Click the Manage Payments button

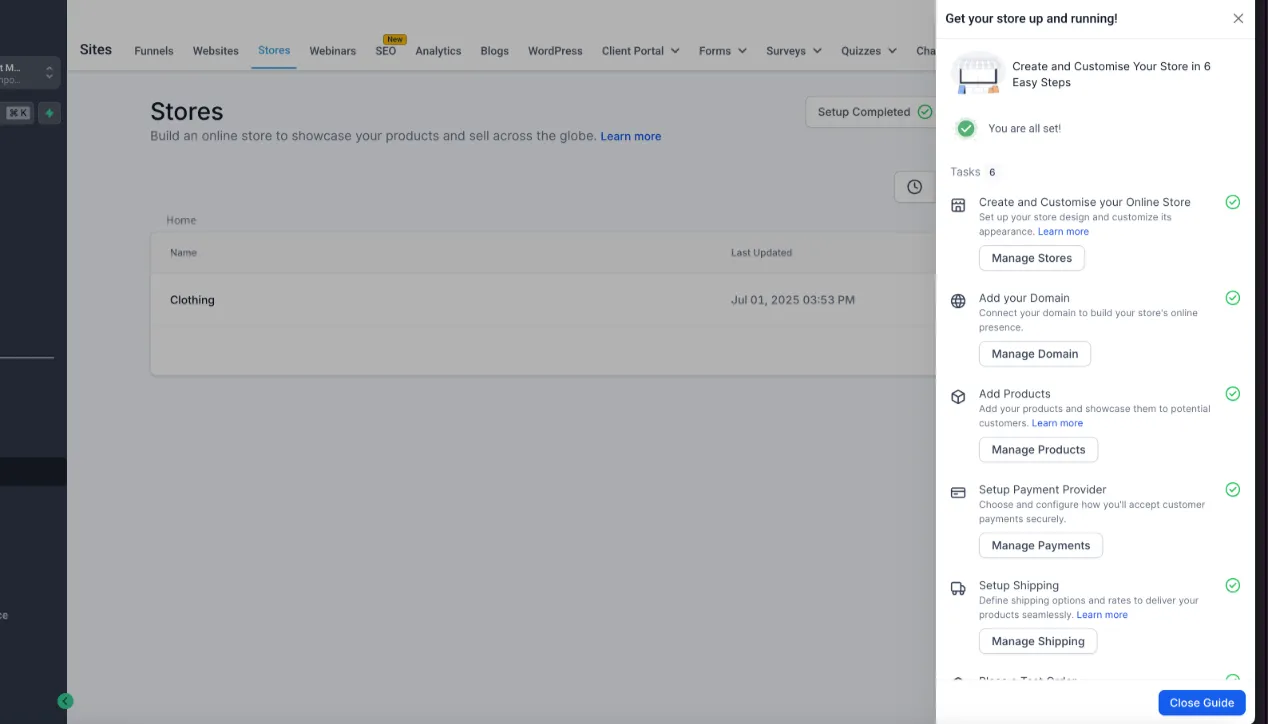1041,546
